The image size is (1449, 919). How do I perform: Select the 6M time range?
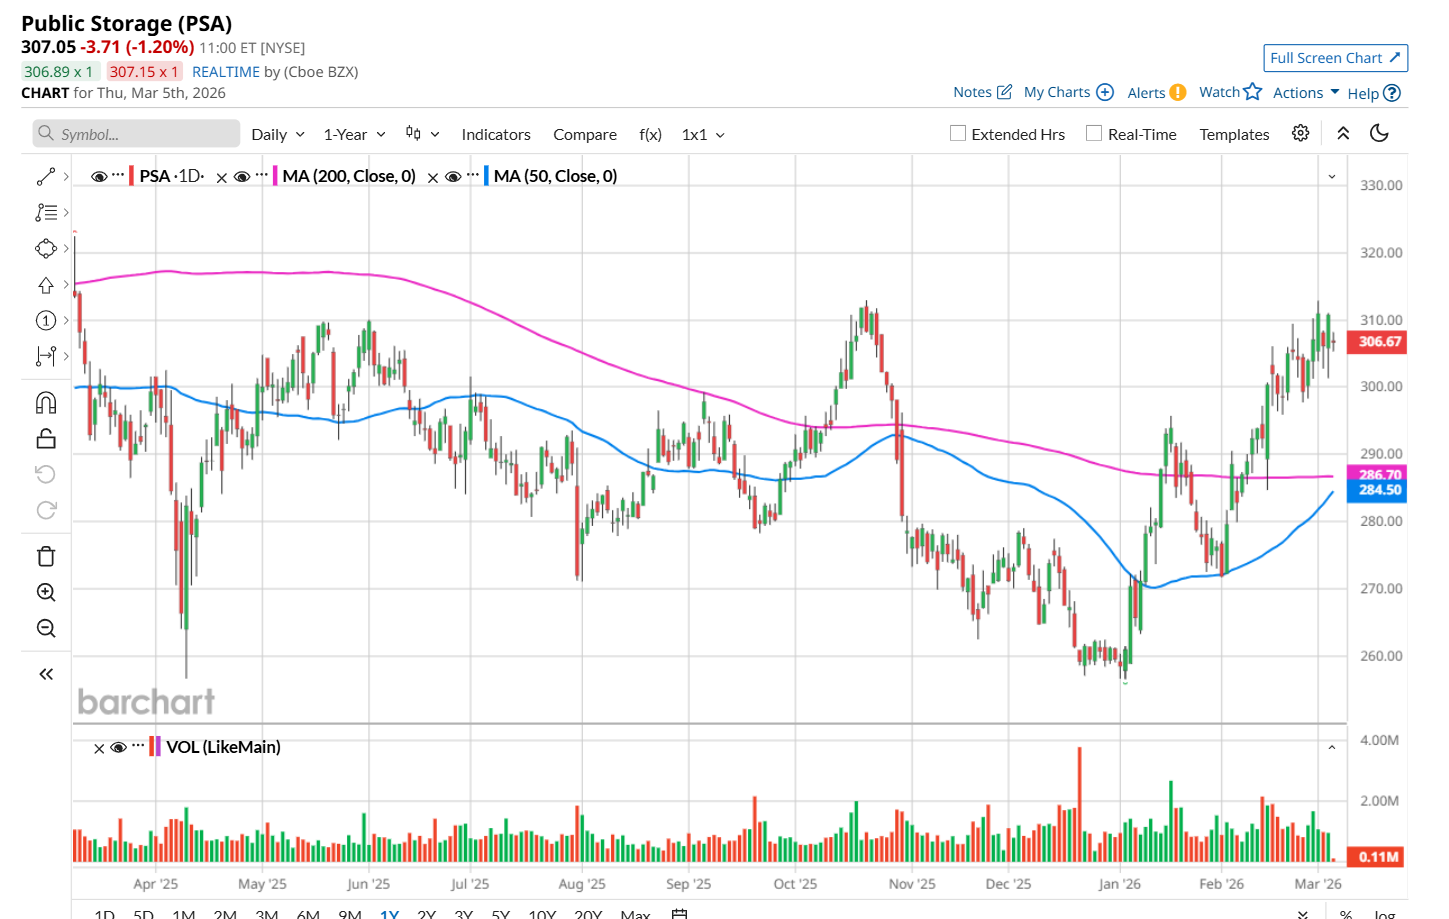[308, 914]
